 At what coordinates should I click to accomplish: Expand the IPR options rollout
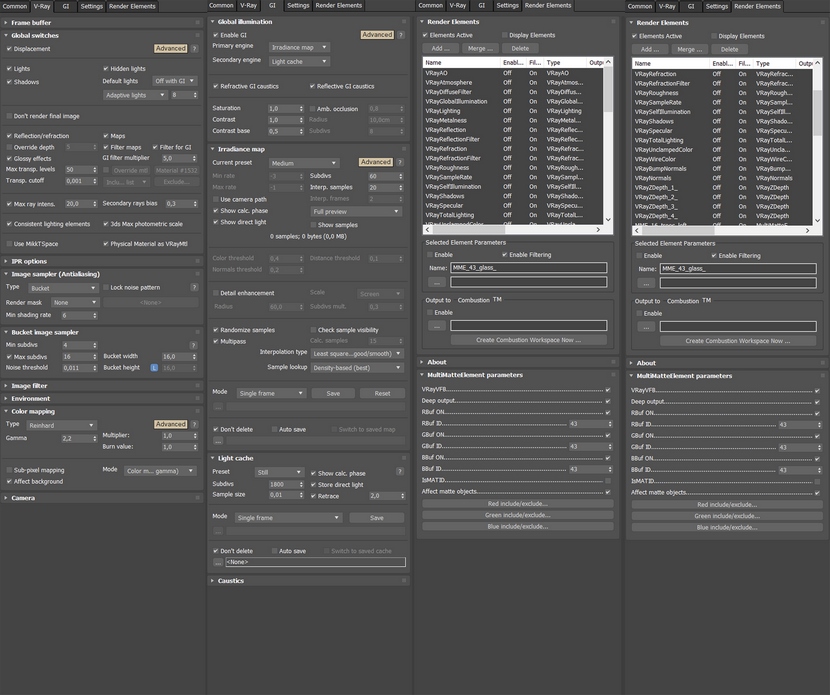[x=29, y=261]
